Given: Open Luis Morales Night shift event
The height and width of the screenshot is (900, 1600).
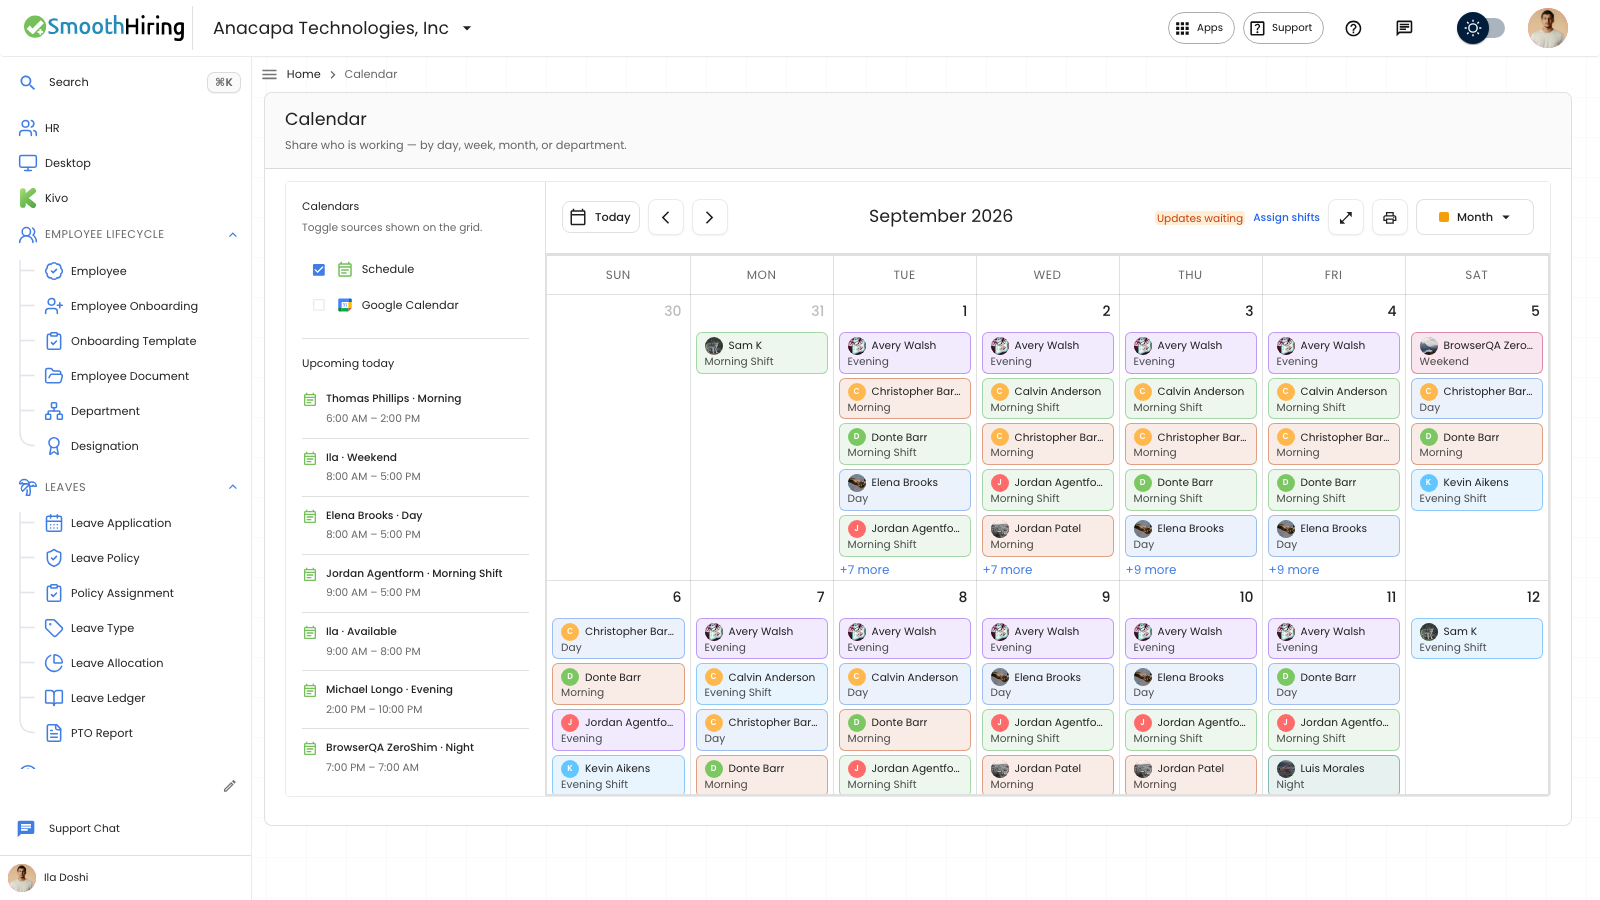Looking at the screenshot, I should point(1334,775).
